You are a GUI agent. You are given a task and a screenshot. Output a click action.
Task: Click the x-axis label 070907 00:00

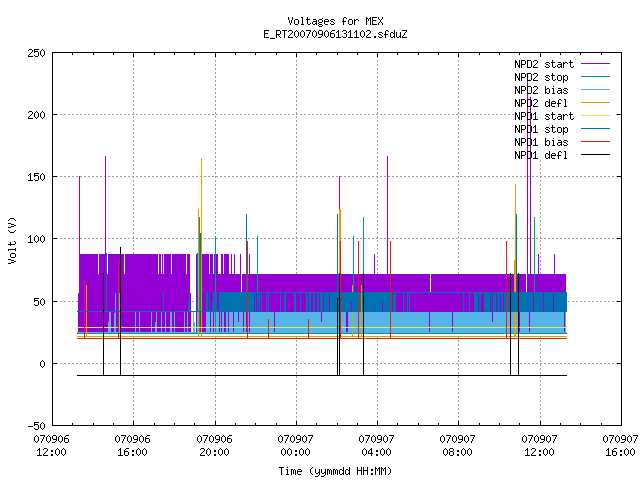pos(296,446)
